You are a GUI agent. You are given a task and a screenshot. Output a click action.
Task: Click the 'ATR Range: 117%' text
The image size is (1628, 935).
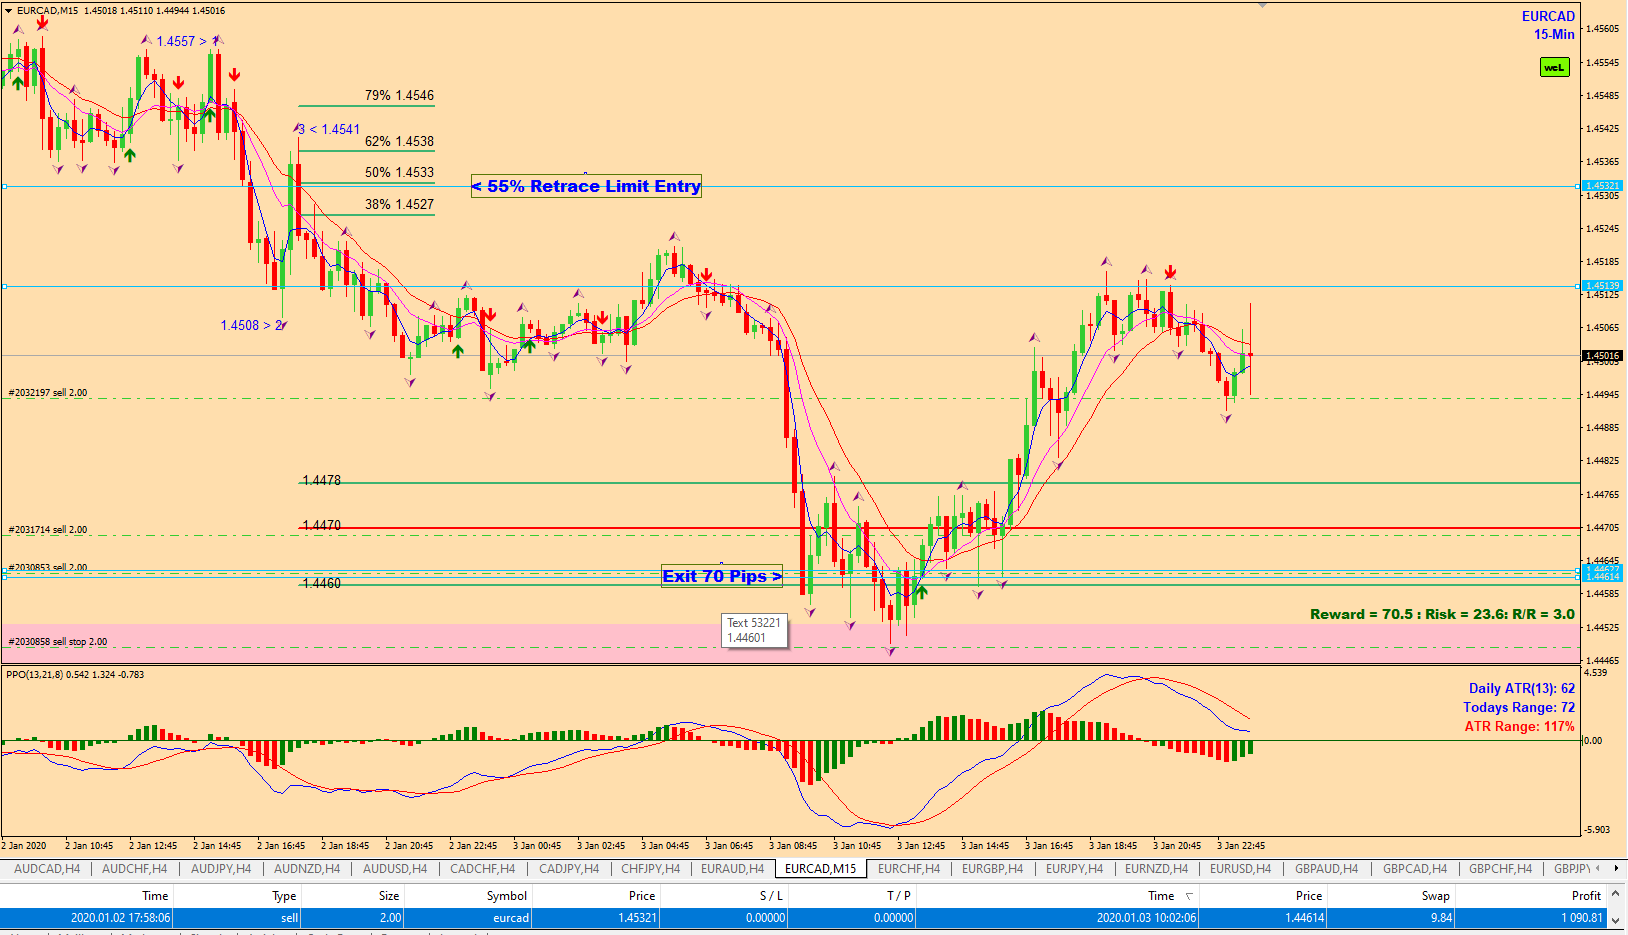pyautogui.click(x=1519, y=726)
